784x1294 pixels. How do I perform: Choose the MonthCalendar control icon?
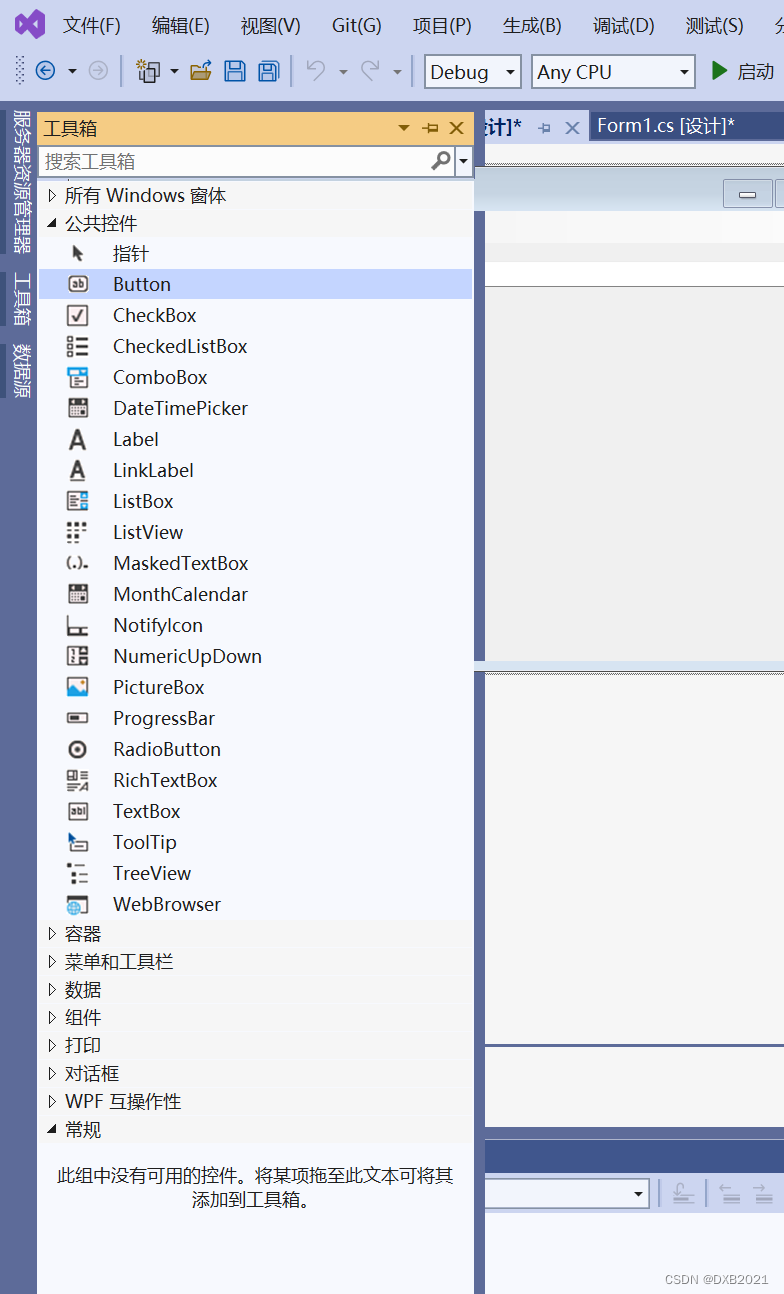point(78,594)
